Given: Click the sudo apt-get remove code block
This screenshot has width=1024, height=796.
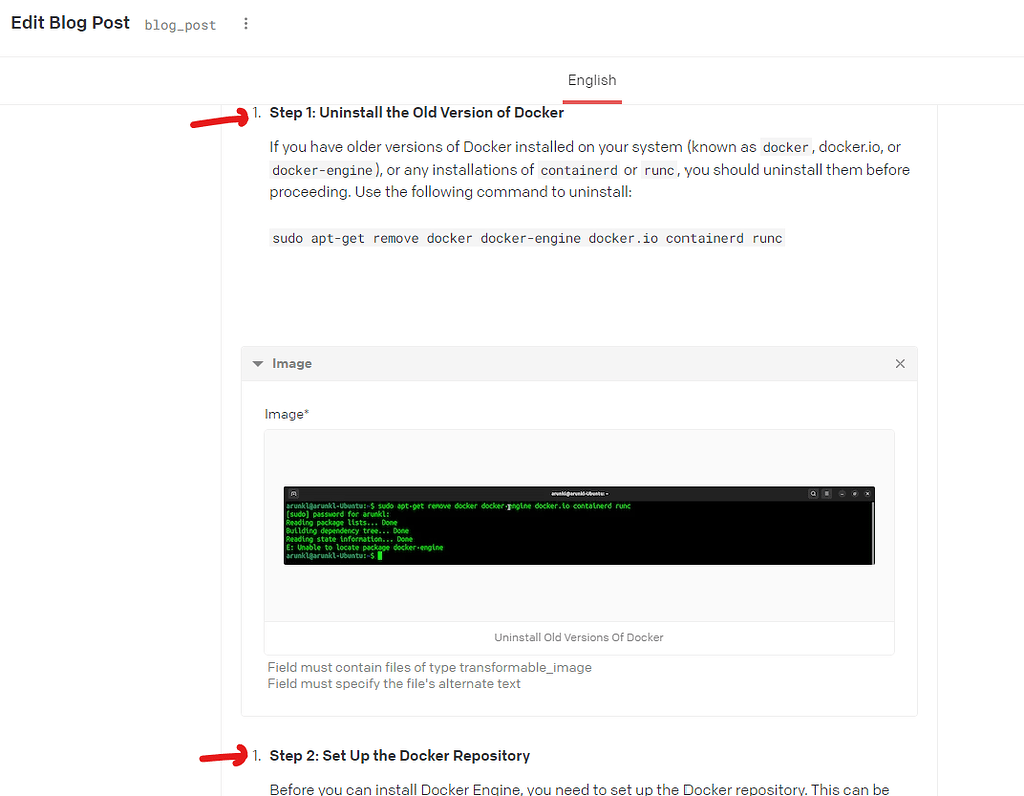Looking at the screenshot, I should (x=527, y=238).
